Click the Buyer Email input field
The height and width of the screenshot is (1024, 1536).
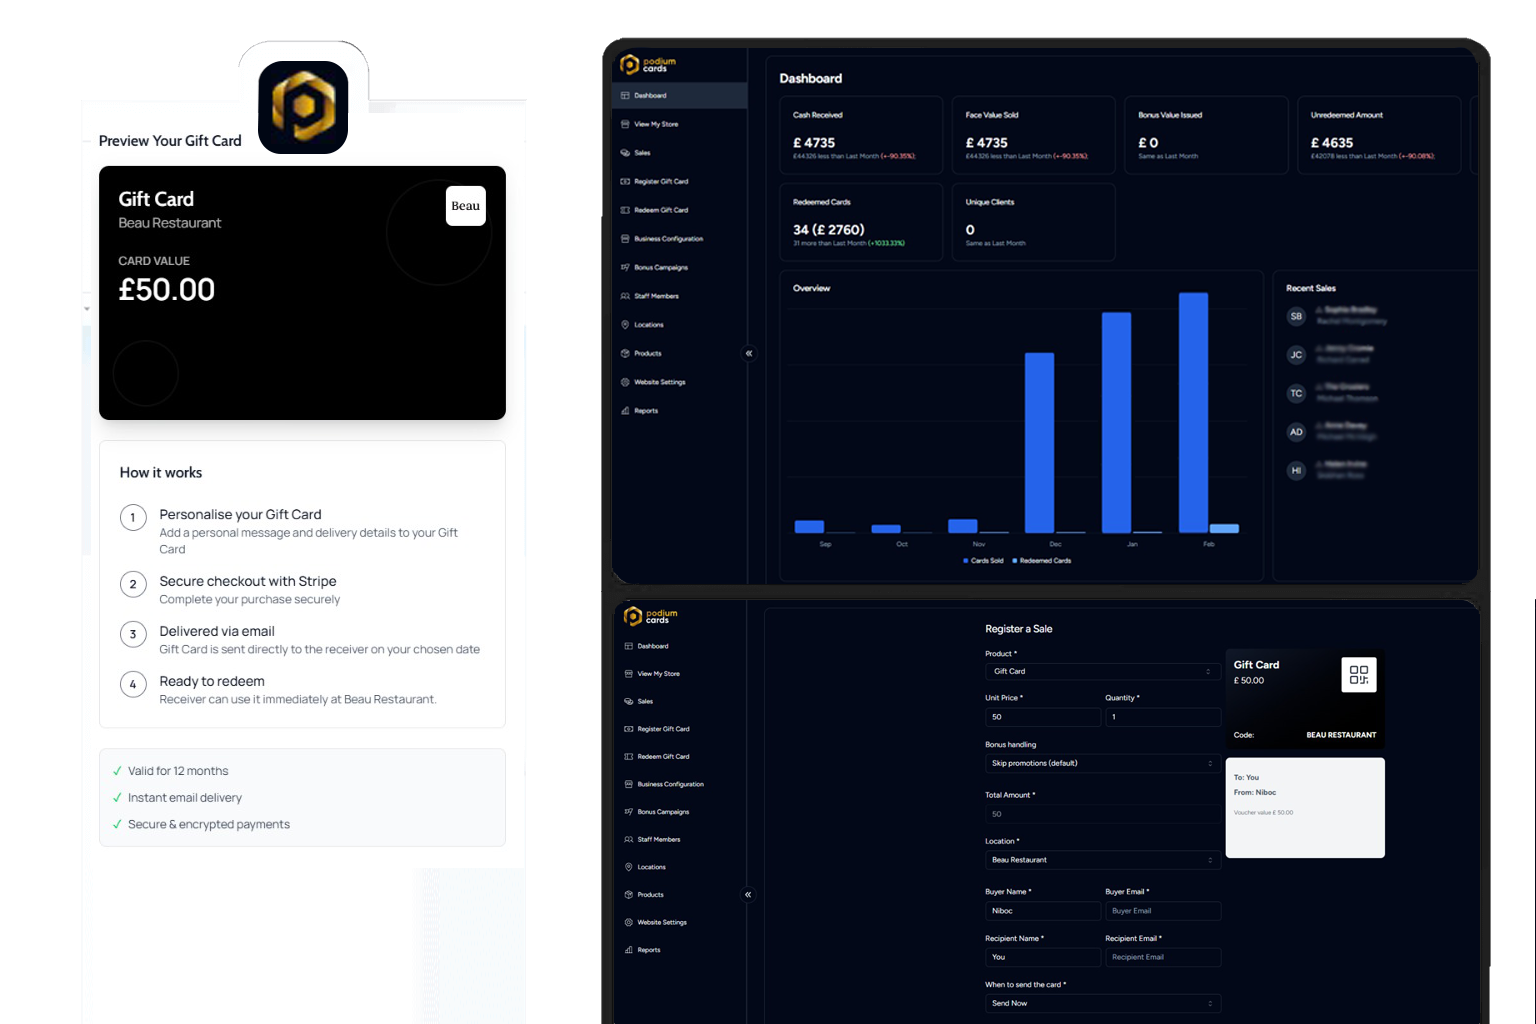[1163, 911]
